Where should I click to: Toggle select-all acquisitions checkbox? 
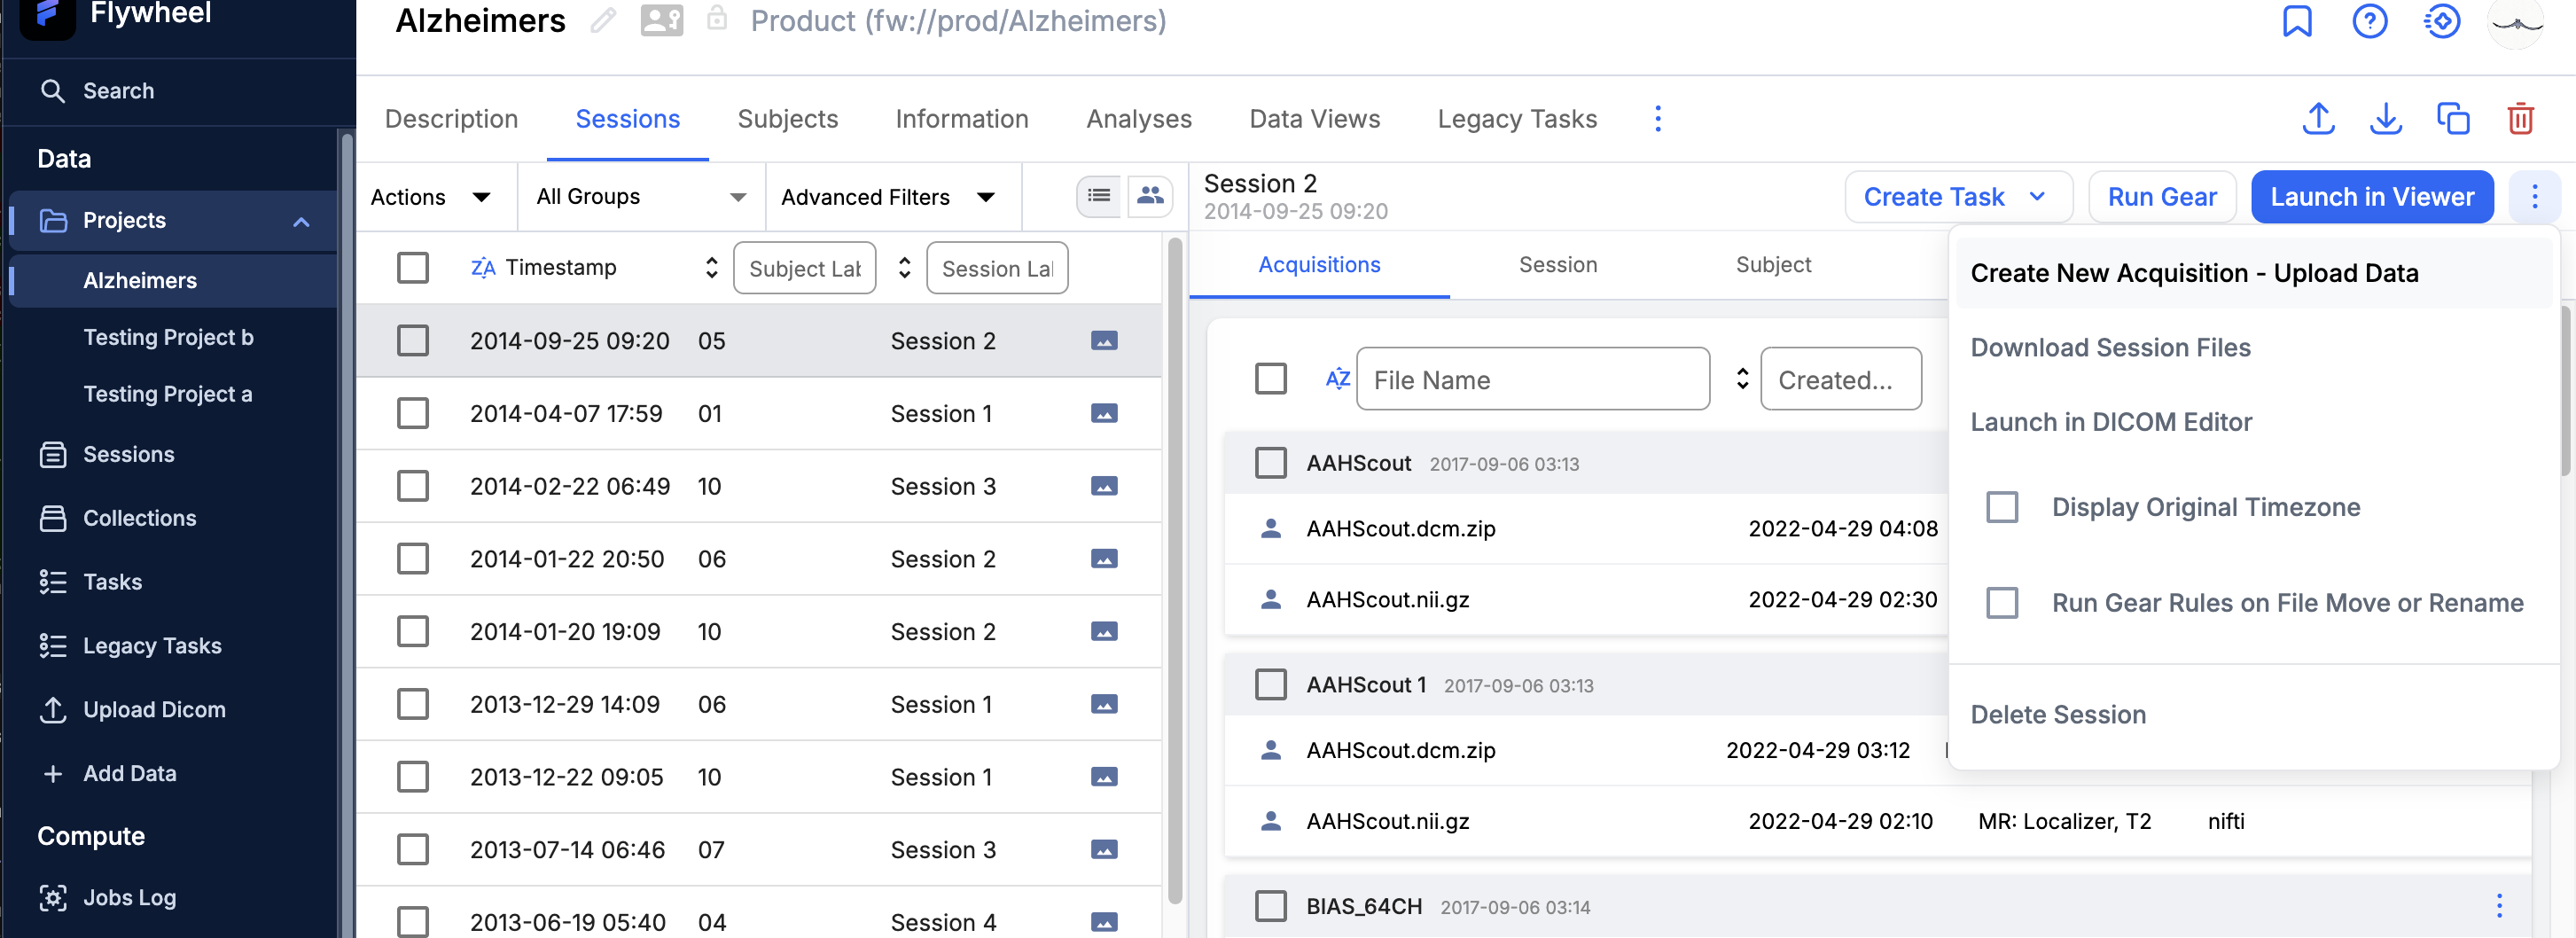[1271, 379]
